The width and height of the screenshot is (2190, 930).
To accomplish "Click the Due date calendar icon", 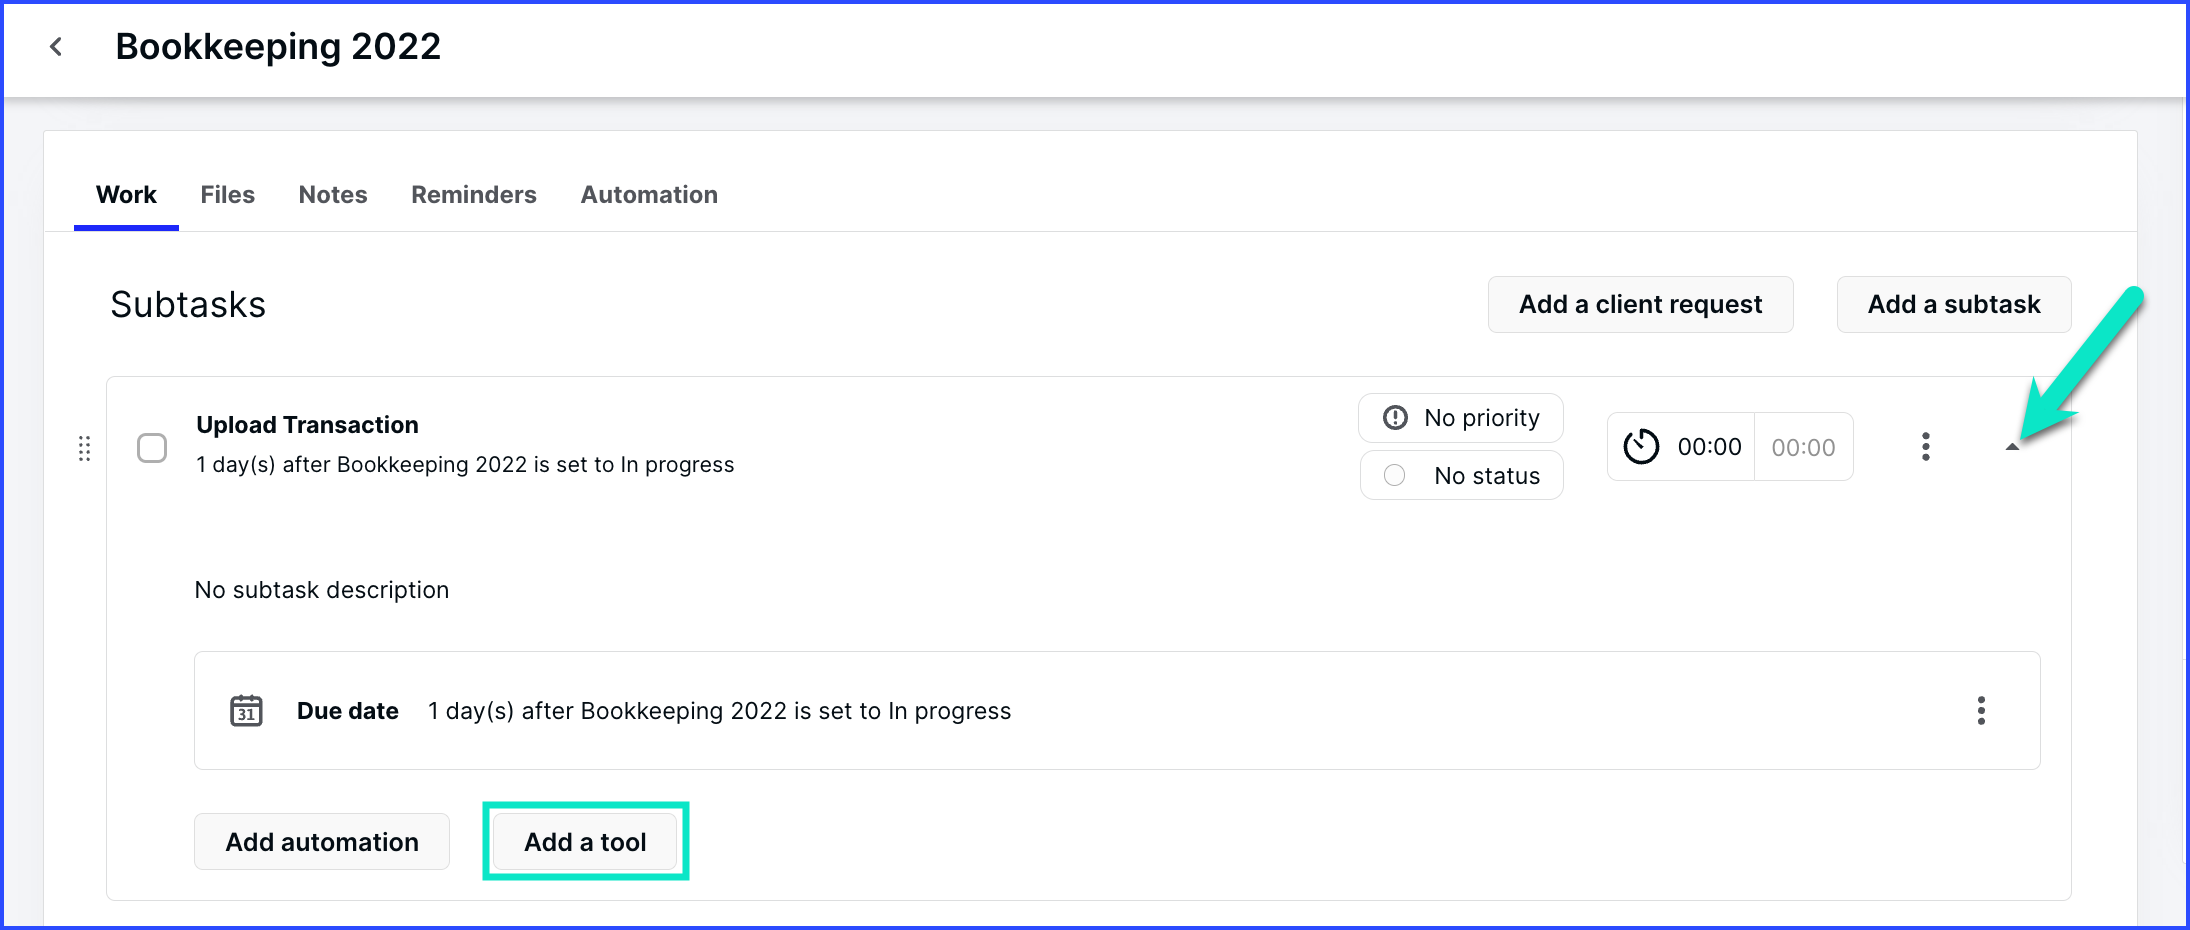I will tap(246, 711).
